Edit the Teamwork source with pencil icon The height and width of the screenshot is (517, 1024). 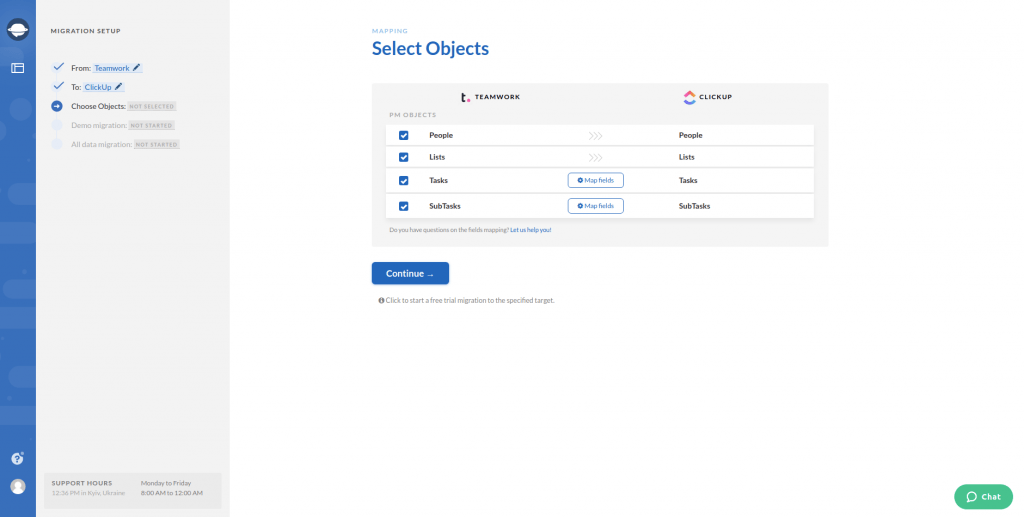click(136, 68)
